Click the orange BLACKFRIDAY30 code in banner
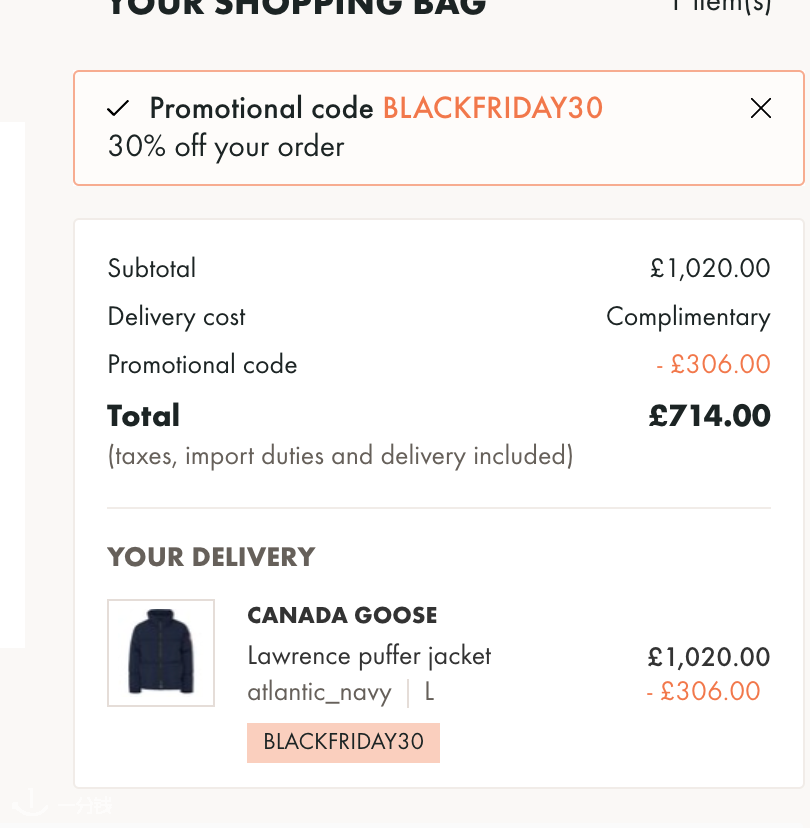 pos(493,108)
